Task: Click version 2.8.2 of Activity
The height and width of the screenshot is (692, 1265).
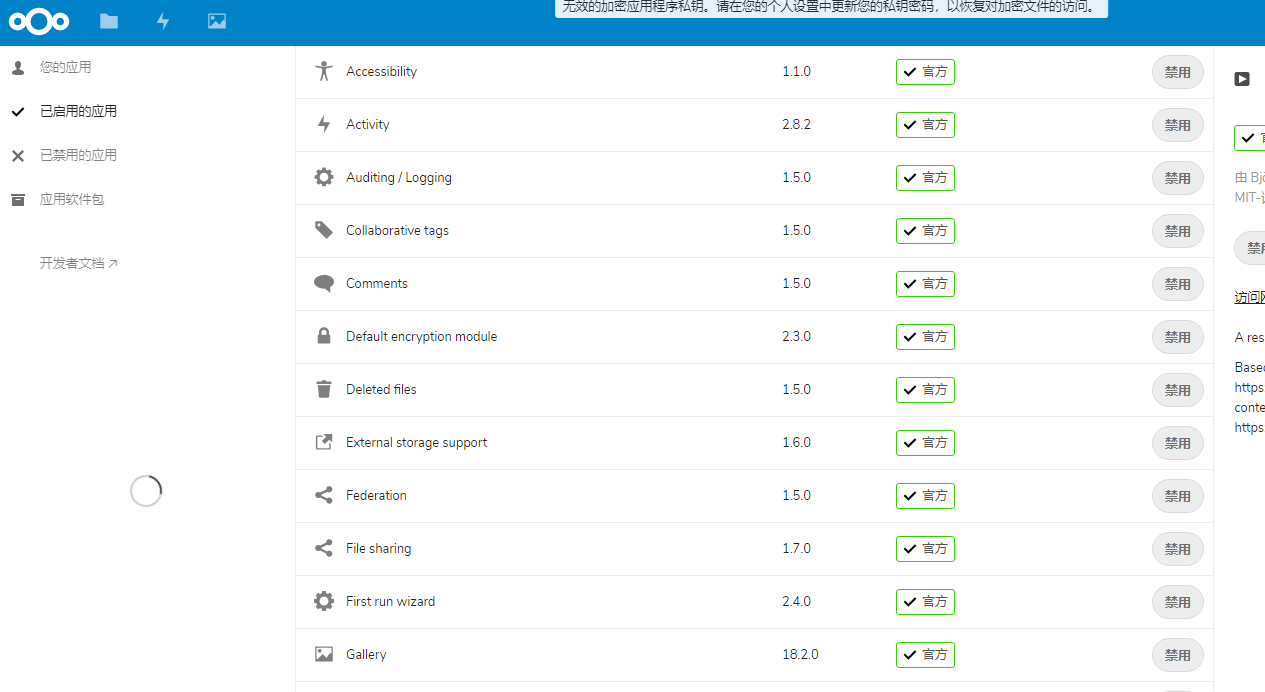Action: (796, 124)
